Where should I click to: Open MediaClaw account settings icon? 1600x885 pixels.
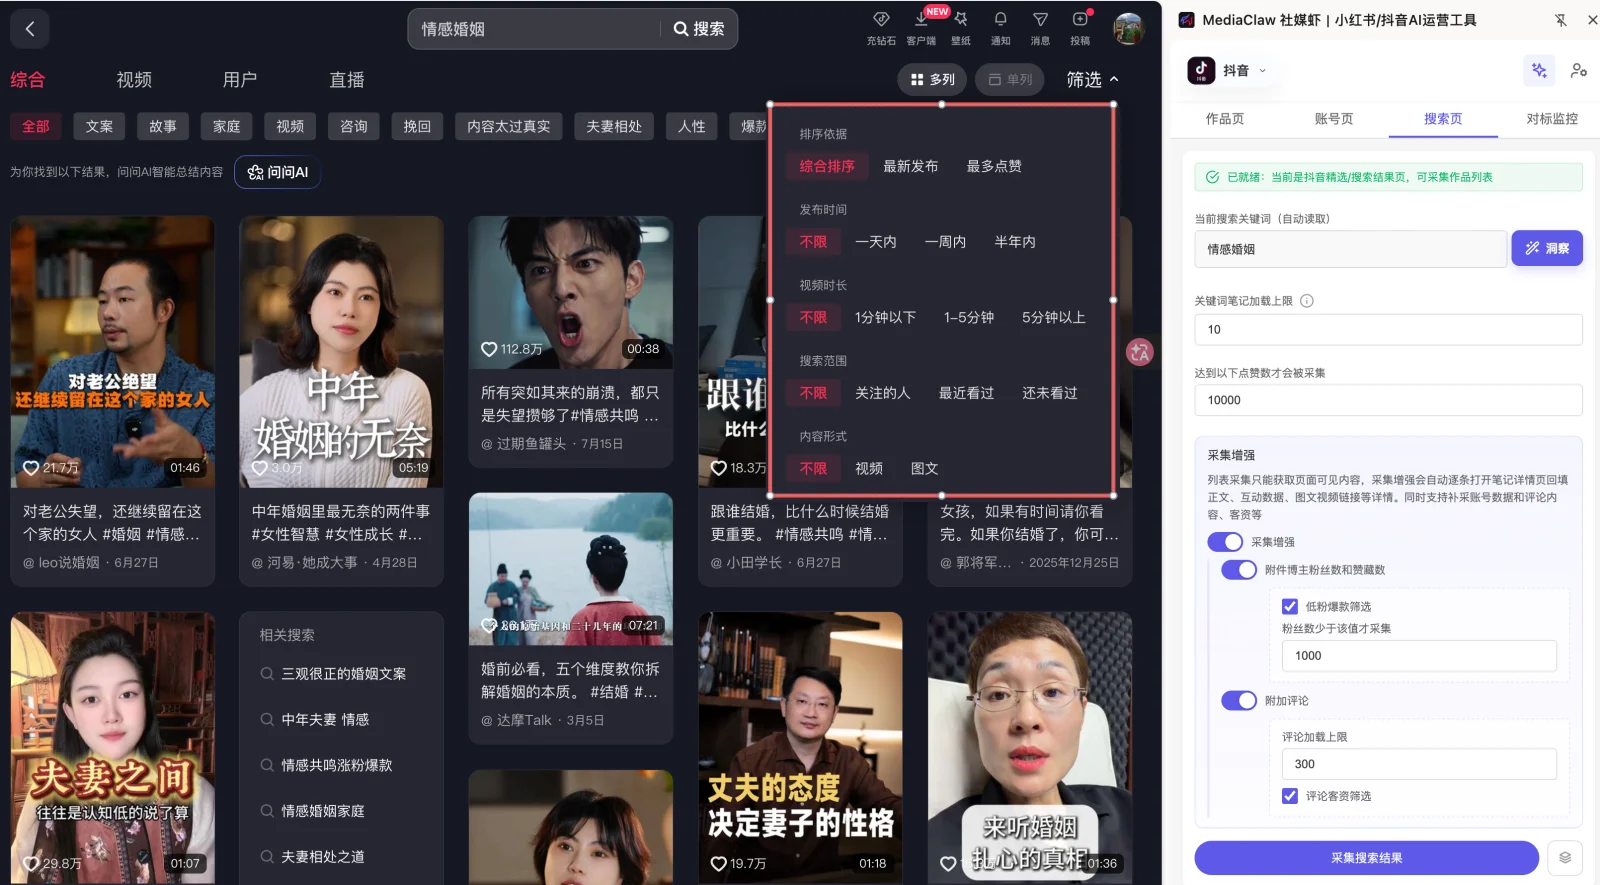1579,70
